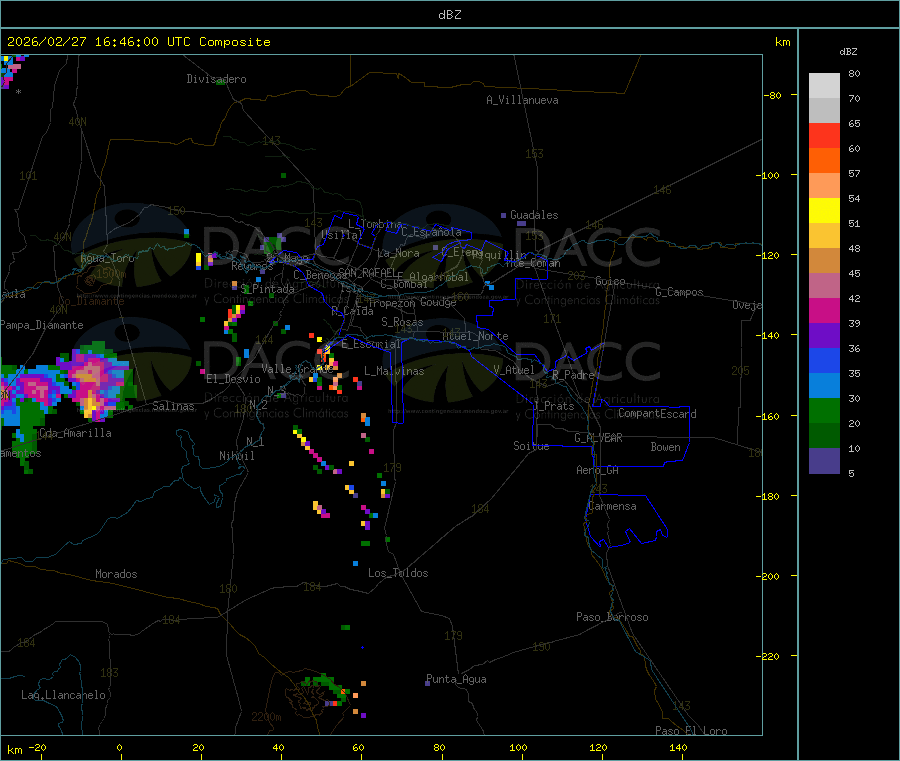Click the 'dBZ' heading above the color legend
This screenshot has height=761, width=900.
pyautogui.click(x=848, y=52)
